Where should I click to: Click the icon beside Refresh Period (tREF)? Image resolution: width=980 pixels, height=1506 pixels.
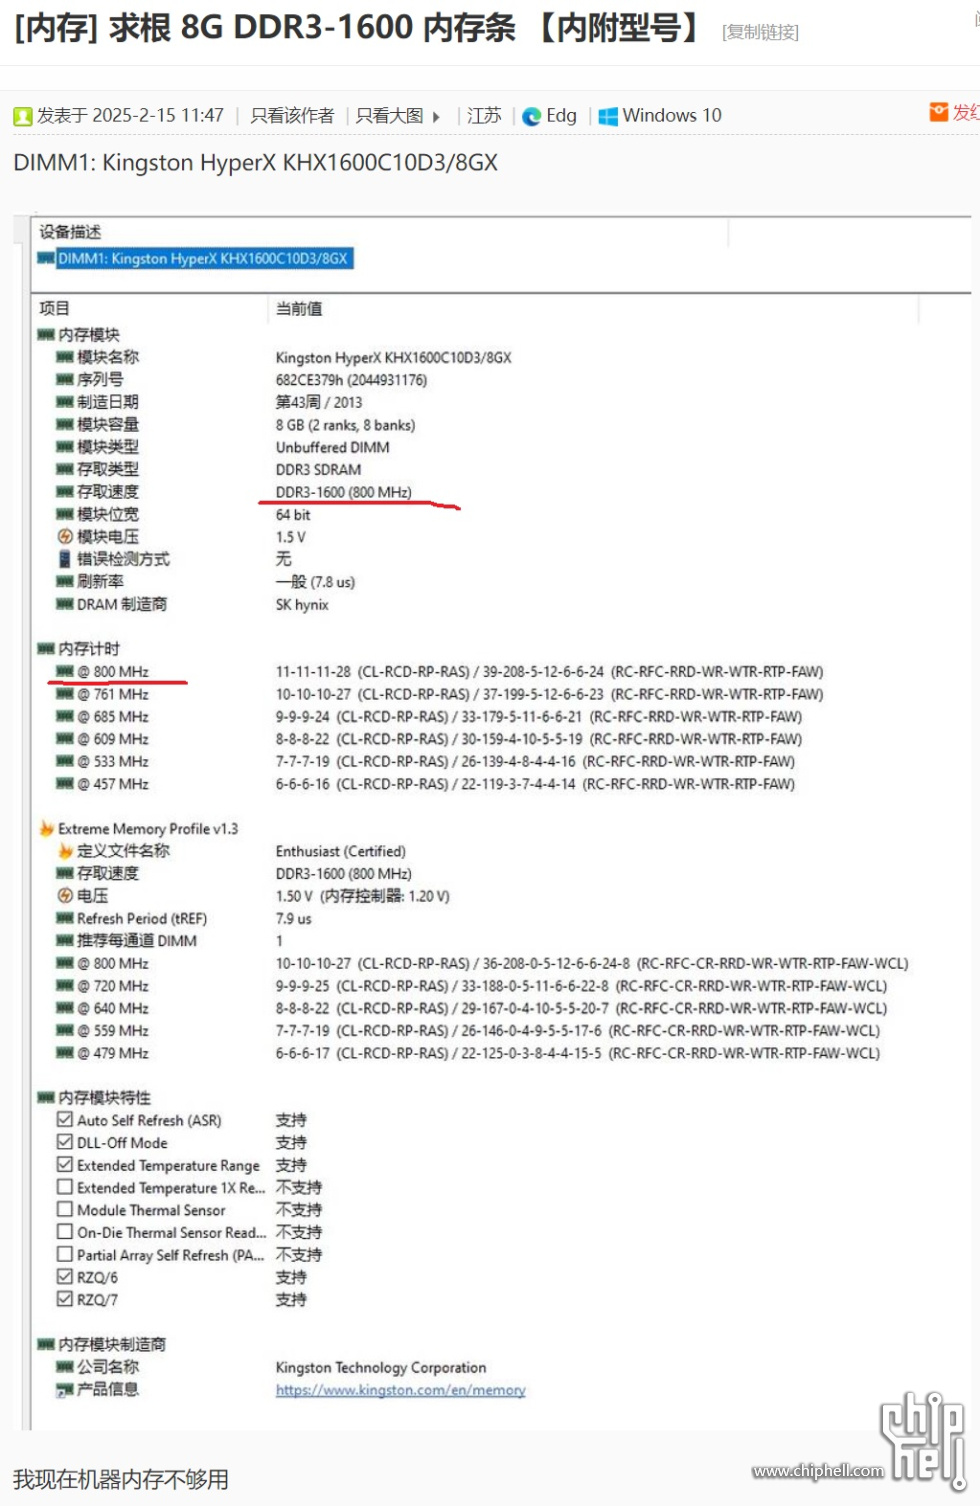tap(65, 918)
